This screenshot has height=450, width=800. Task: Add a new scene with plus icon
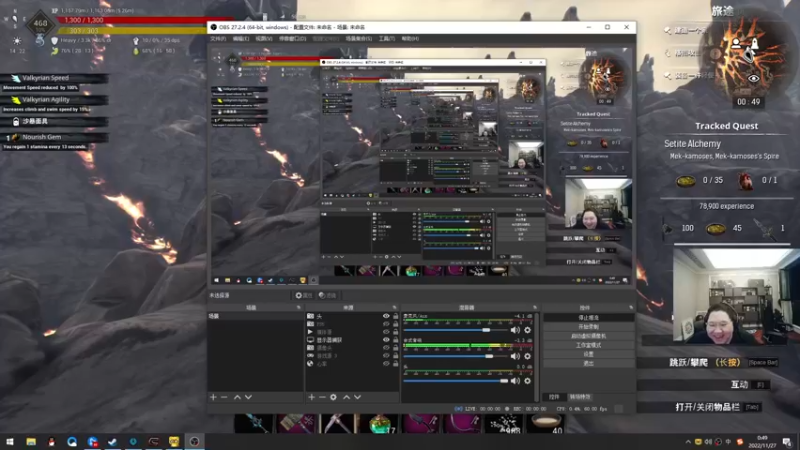pos(213,397)
